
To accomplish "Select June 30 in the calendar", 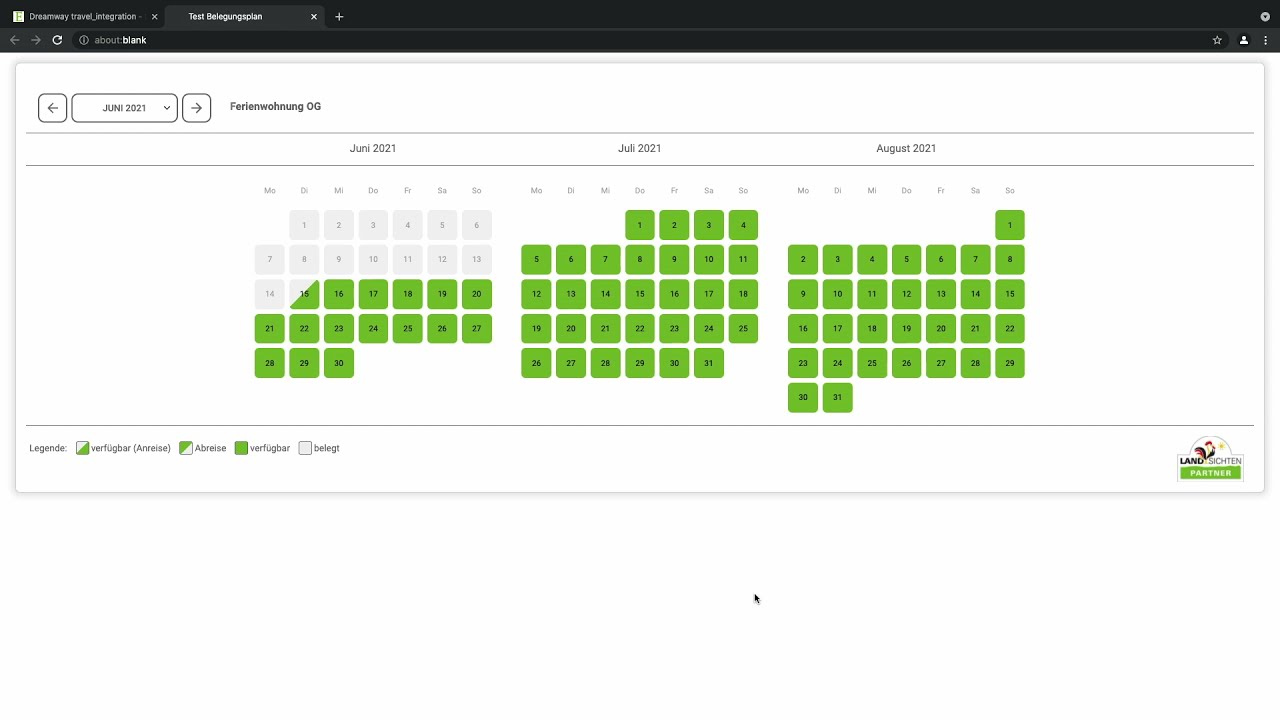I will 339,363.
